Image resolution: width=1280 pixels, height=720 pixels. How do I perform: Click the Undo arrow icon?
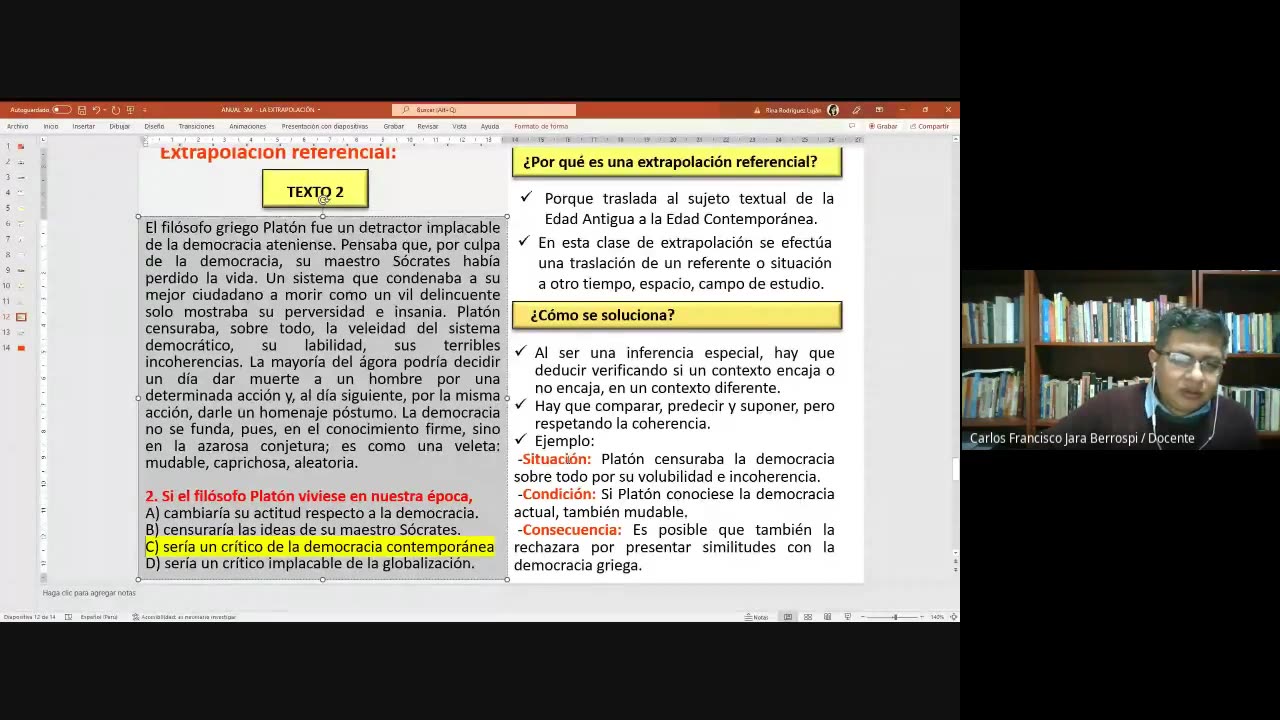pos(96,110)
